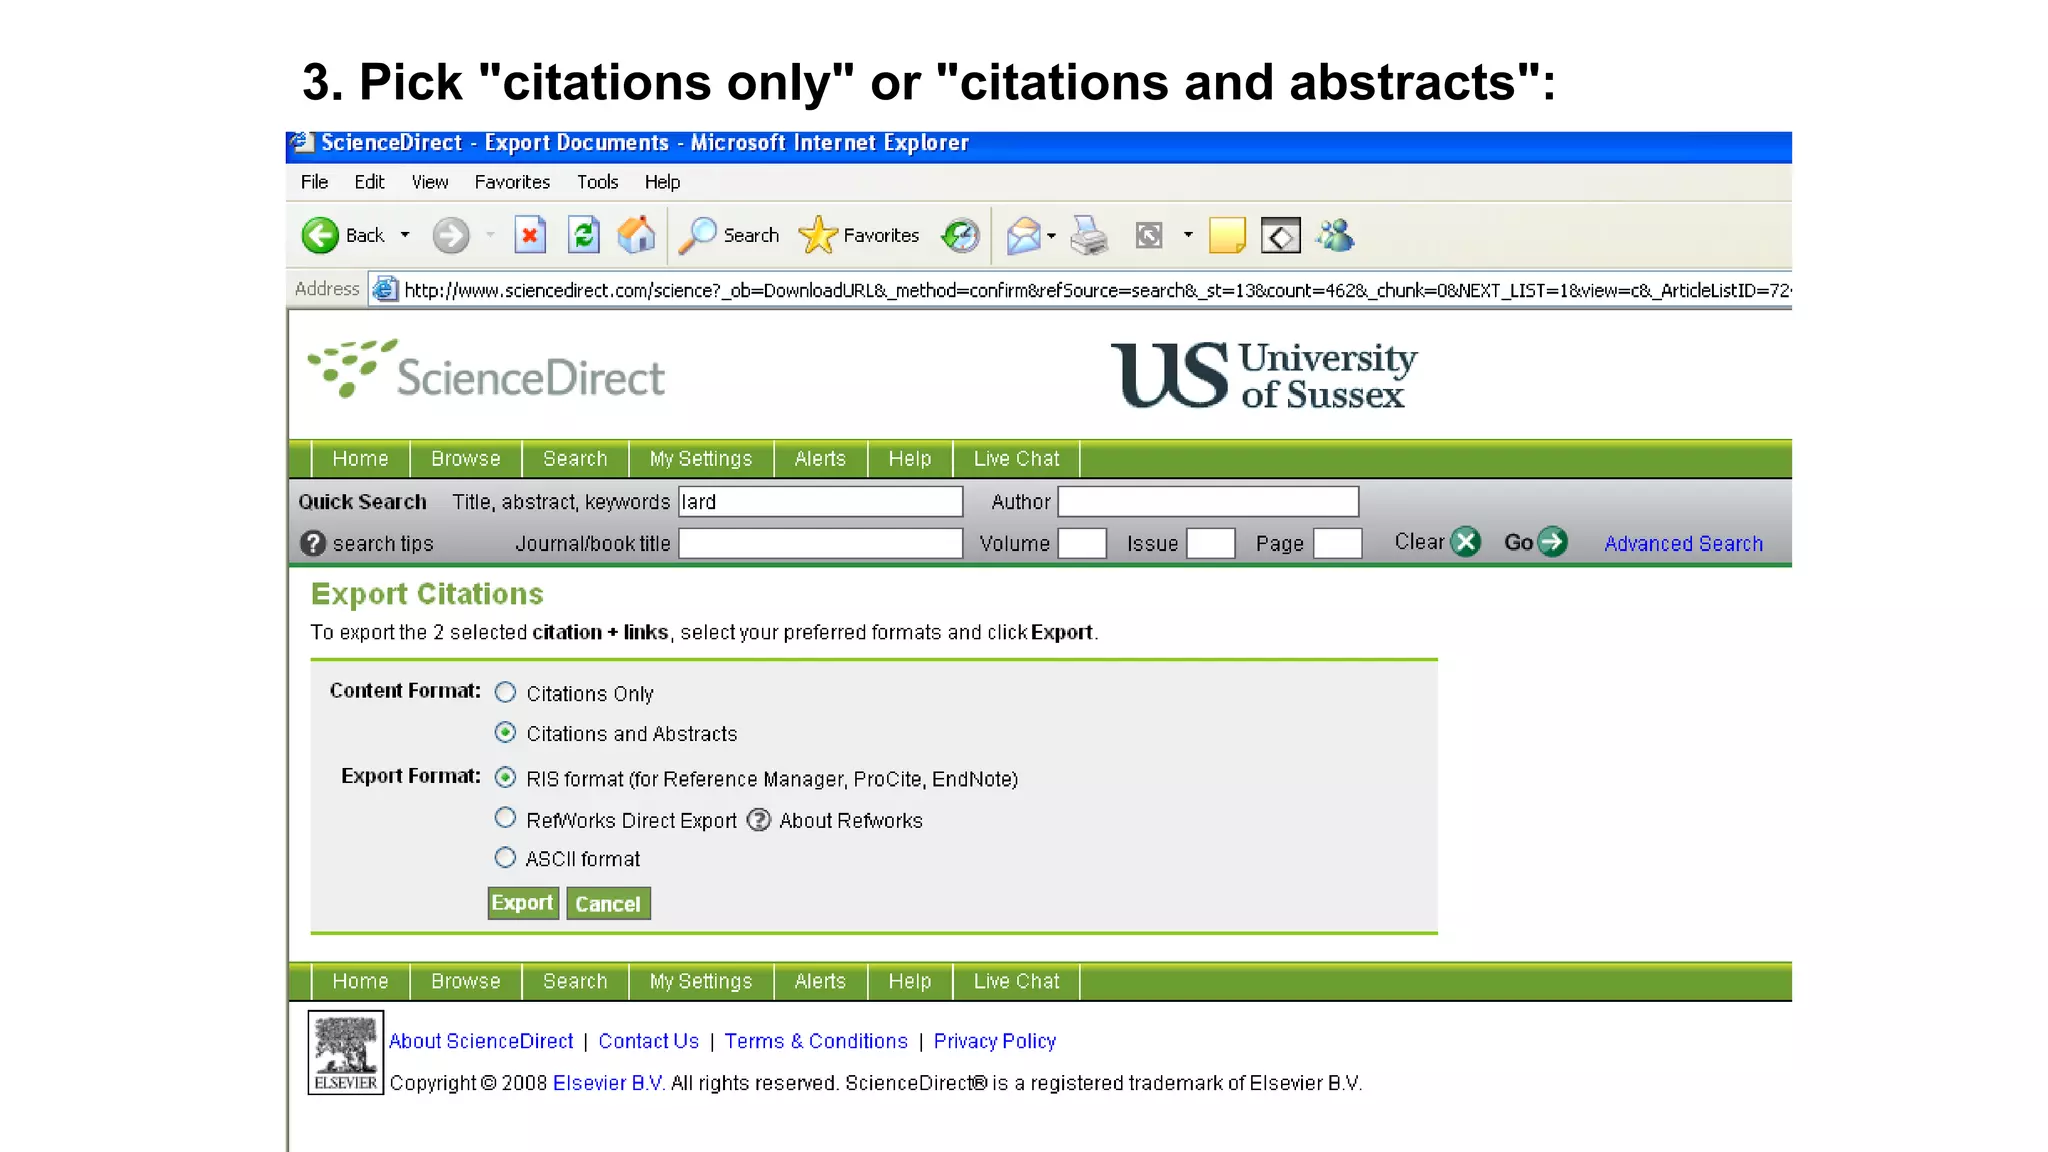Click the Forward arrow icon
Screen dimensions: 2048x1152
(451, 235)
